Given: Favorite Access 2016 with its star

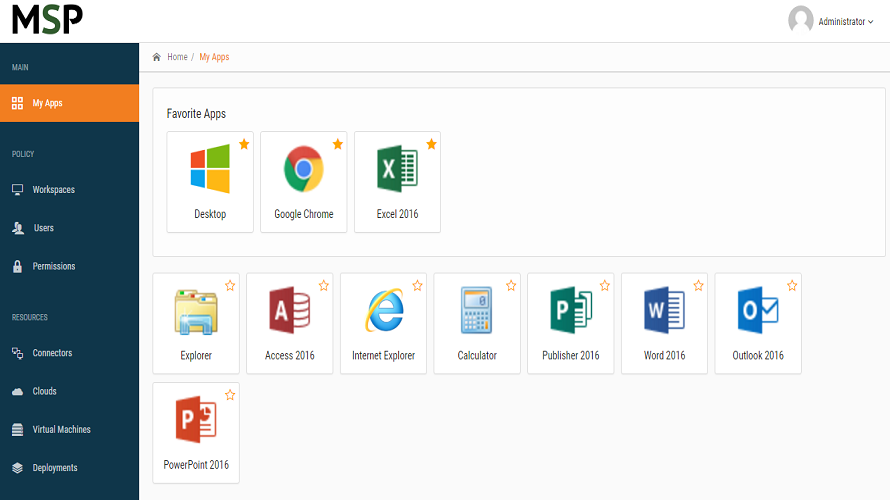Looking at the screenshot, I should click(324, 285).
